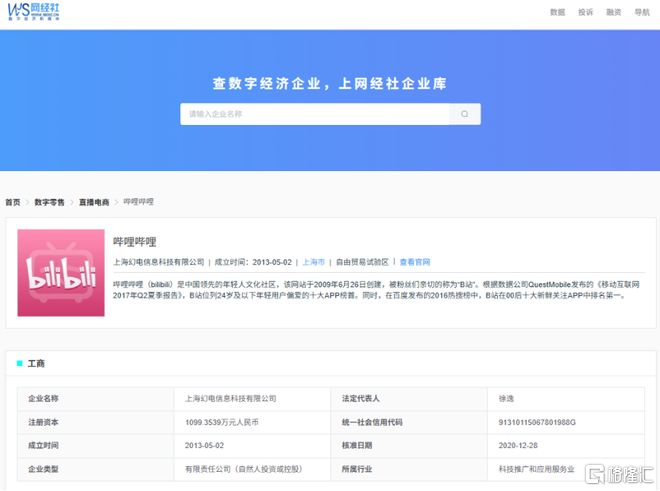Select the 企业名称 table value cell
The height and width of the screenshot is (491, 660).
[x=252, y=398]
